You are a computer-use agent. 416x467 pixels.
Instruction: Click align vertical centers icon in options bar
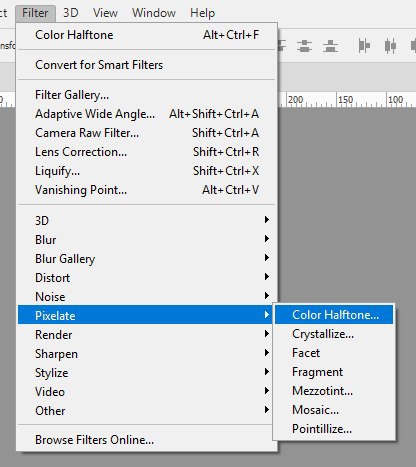304,46
